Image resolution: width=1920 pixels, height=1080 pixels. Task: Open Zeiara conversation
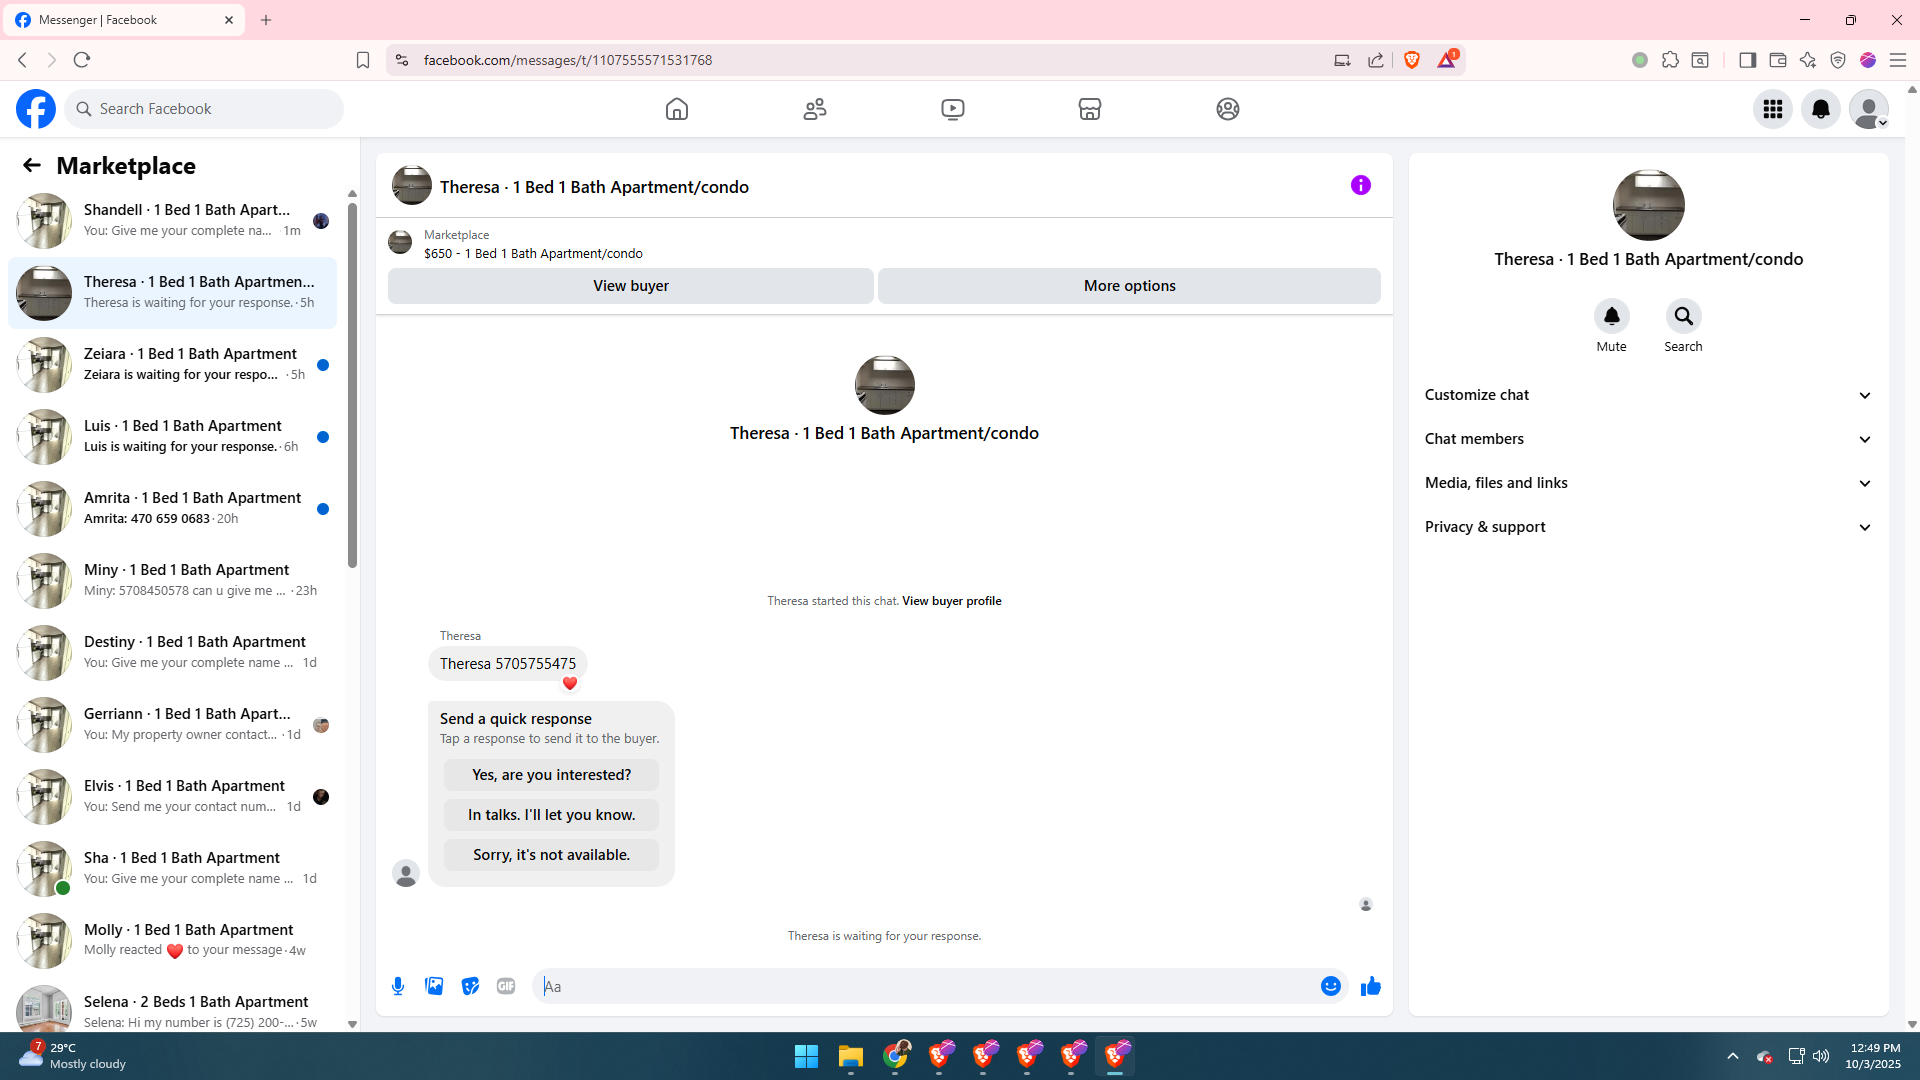pyautogui.click(x=172, y=364)
